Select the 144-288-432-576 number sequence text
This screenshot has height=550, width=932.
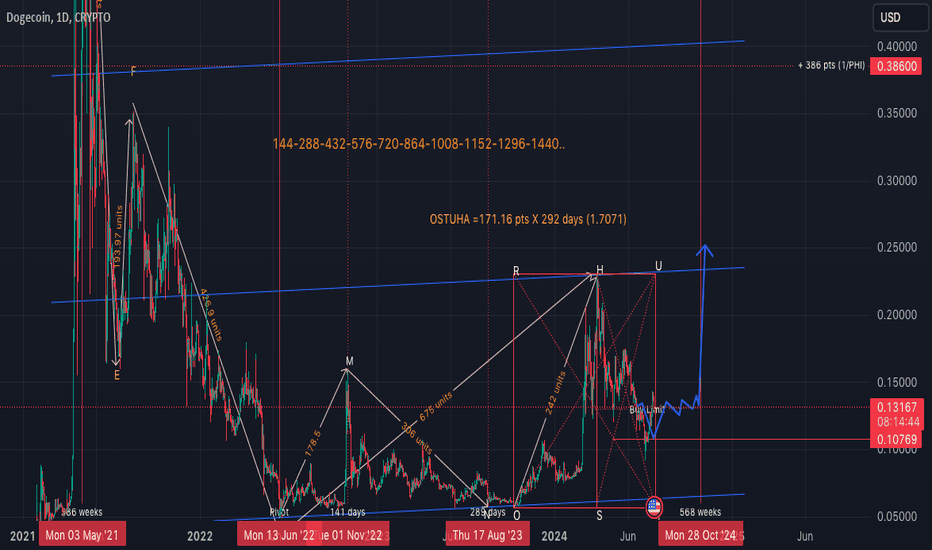coord(418,144)
